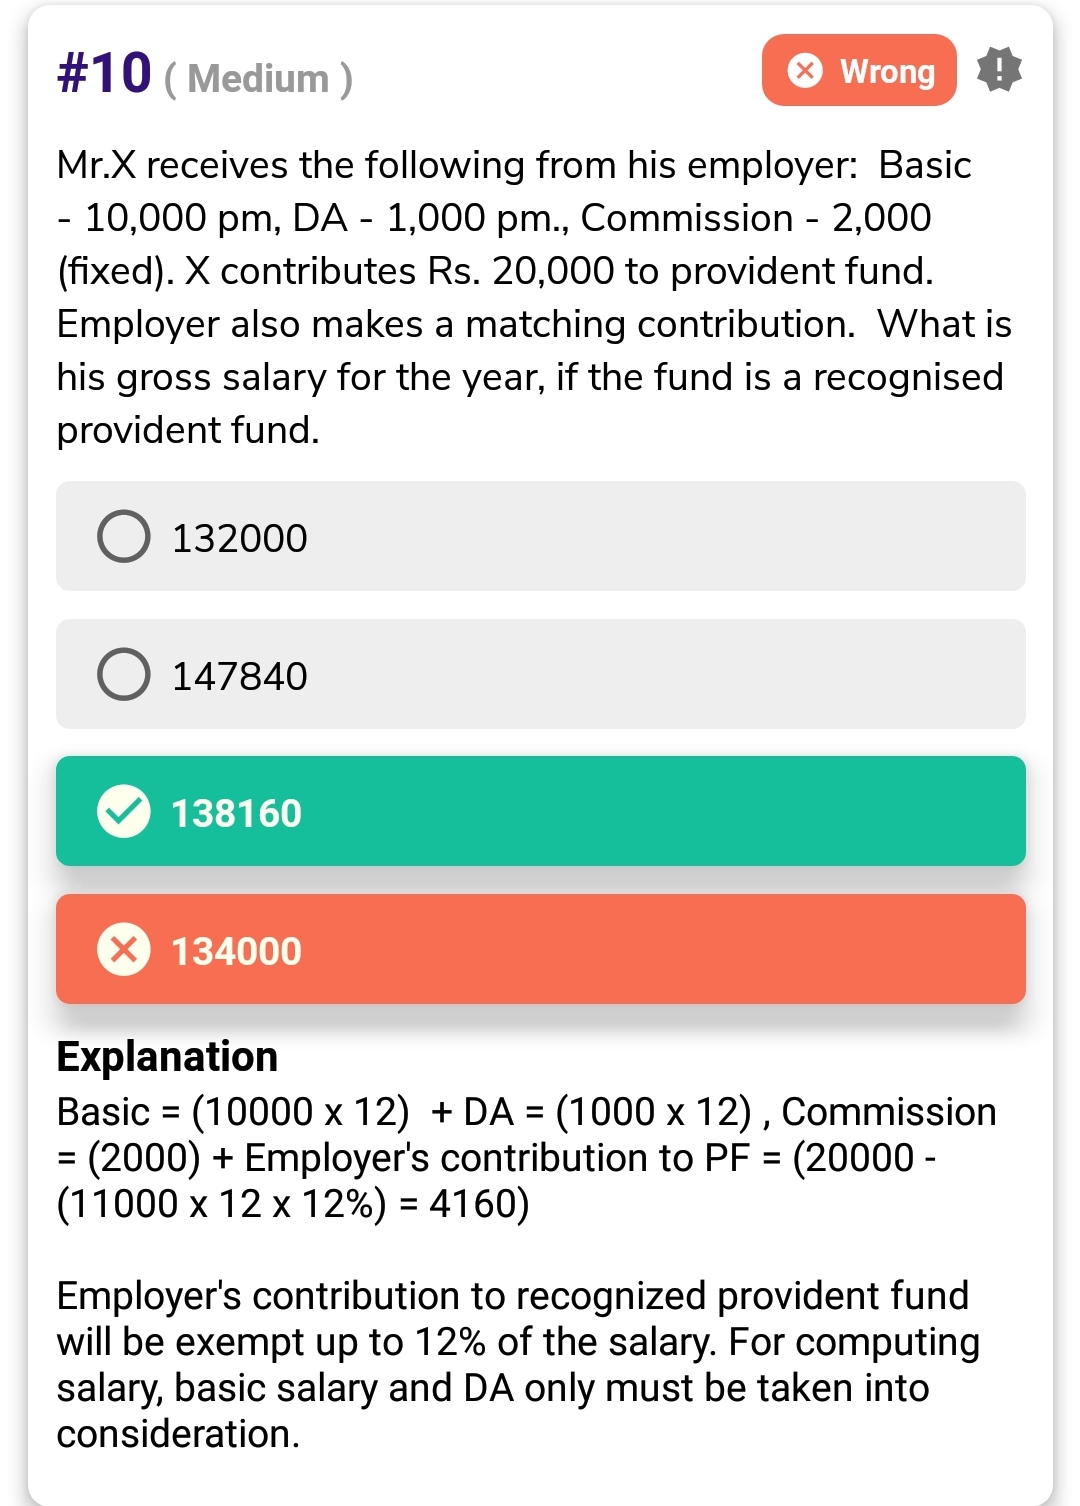Click the 'Basic = (10000 x 12)' calculation line

tap(232, 1112)
